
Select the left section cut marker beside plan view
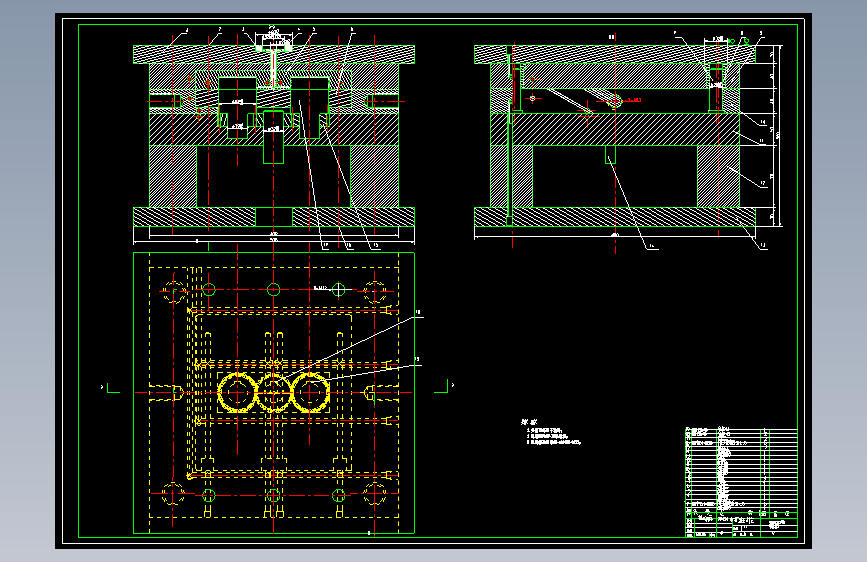coord(110,388)
